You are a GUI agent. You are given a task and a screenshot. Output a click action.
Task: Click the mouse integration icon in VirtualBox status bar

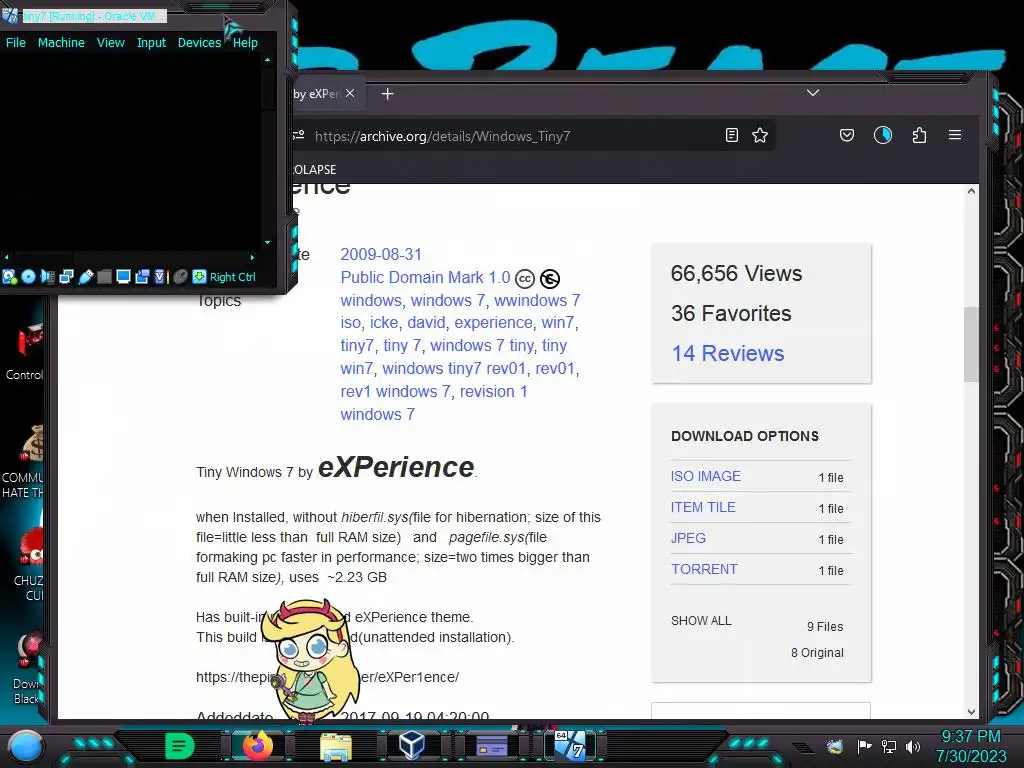pos(181,277)
